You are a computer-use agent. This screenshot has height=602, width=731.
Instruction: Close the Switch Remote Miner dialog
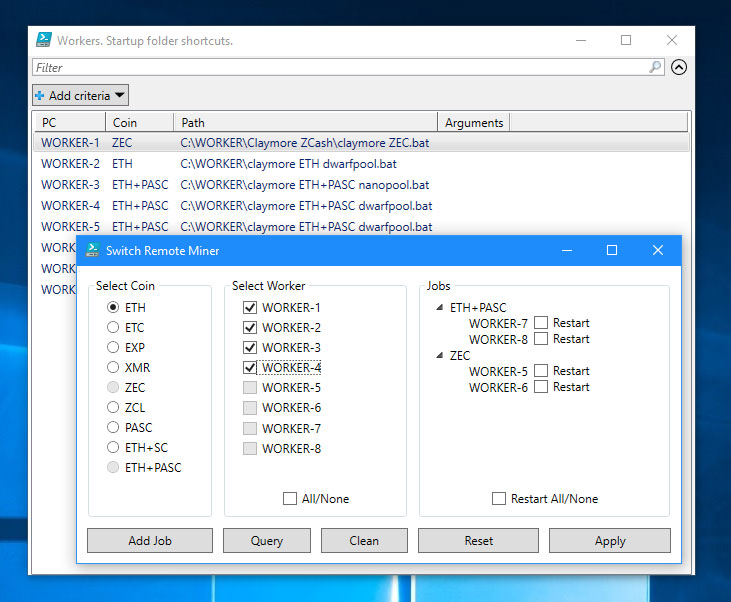657,250
